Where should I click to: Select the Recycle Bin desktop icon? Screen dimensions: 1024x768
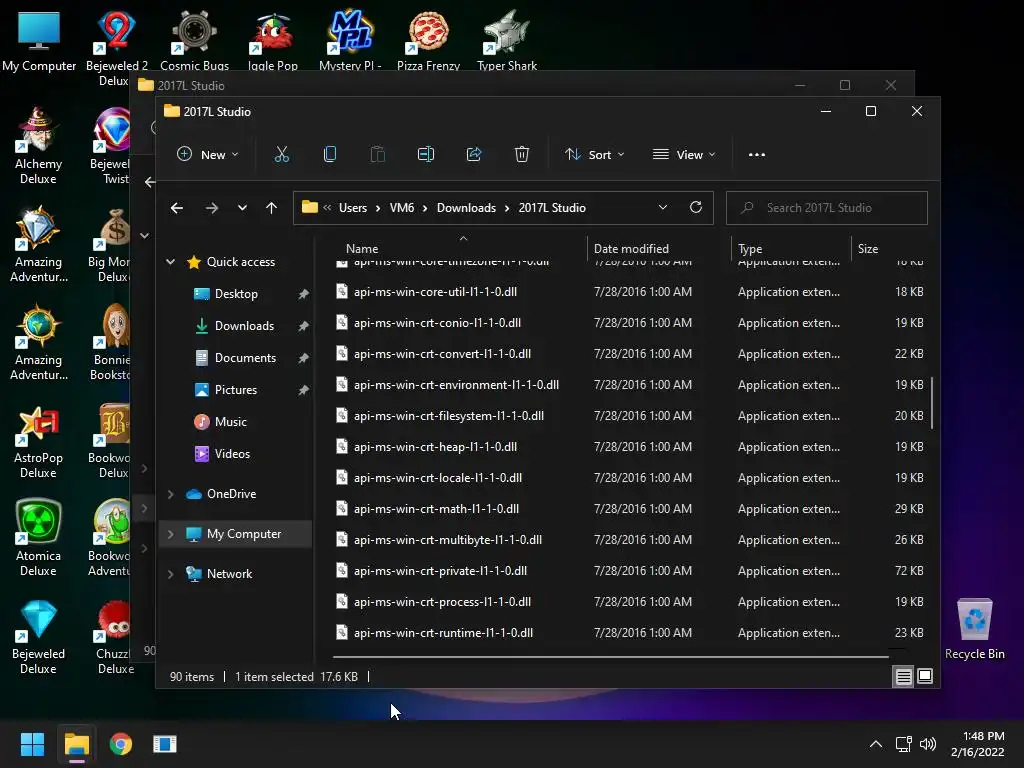click(974, 629)
